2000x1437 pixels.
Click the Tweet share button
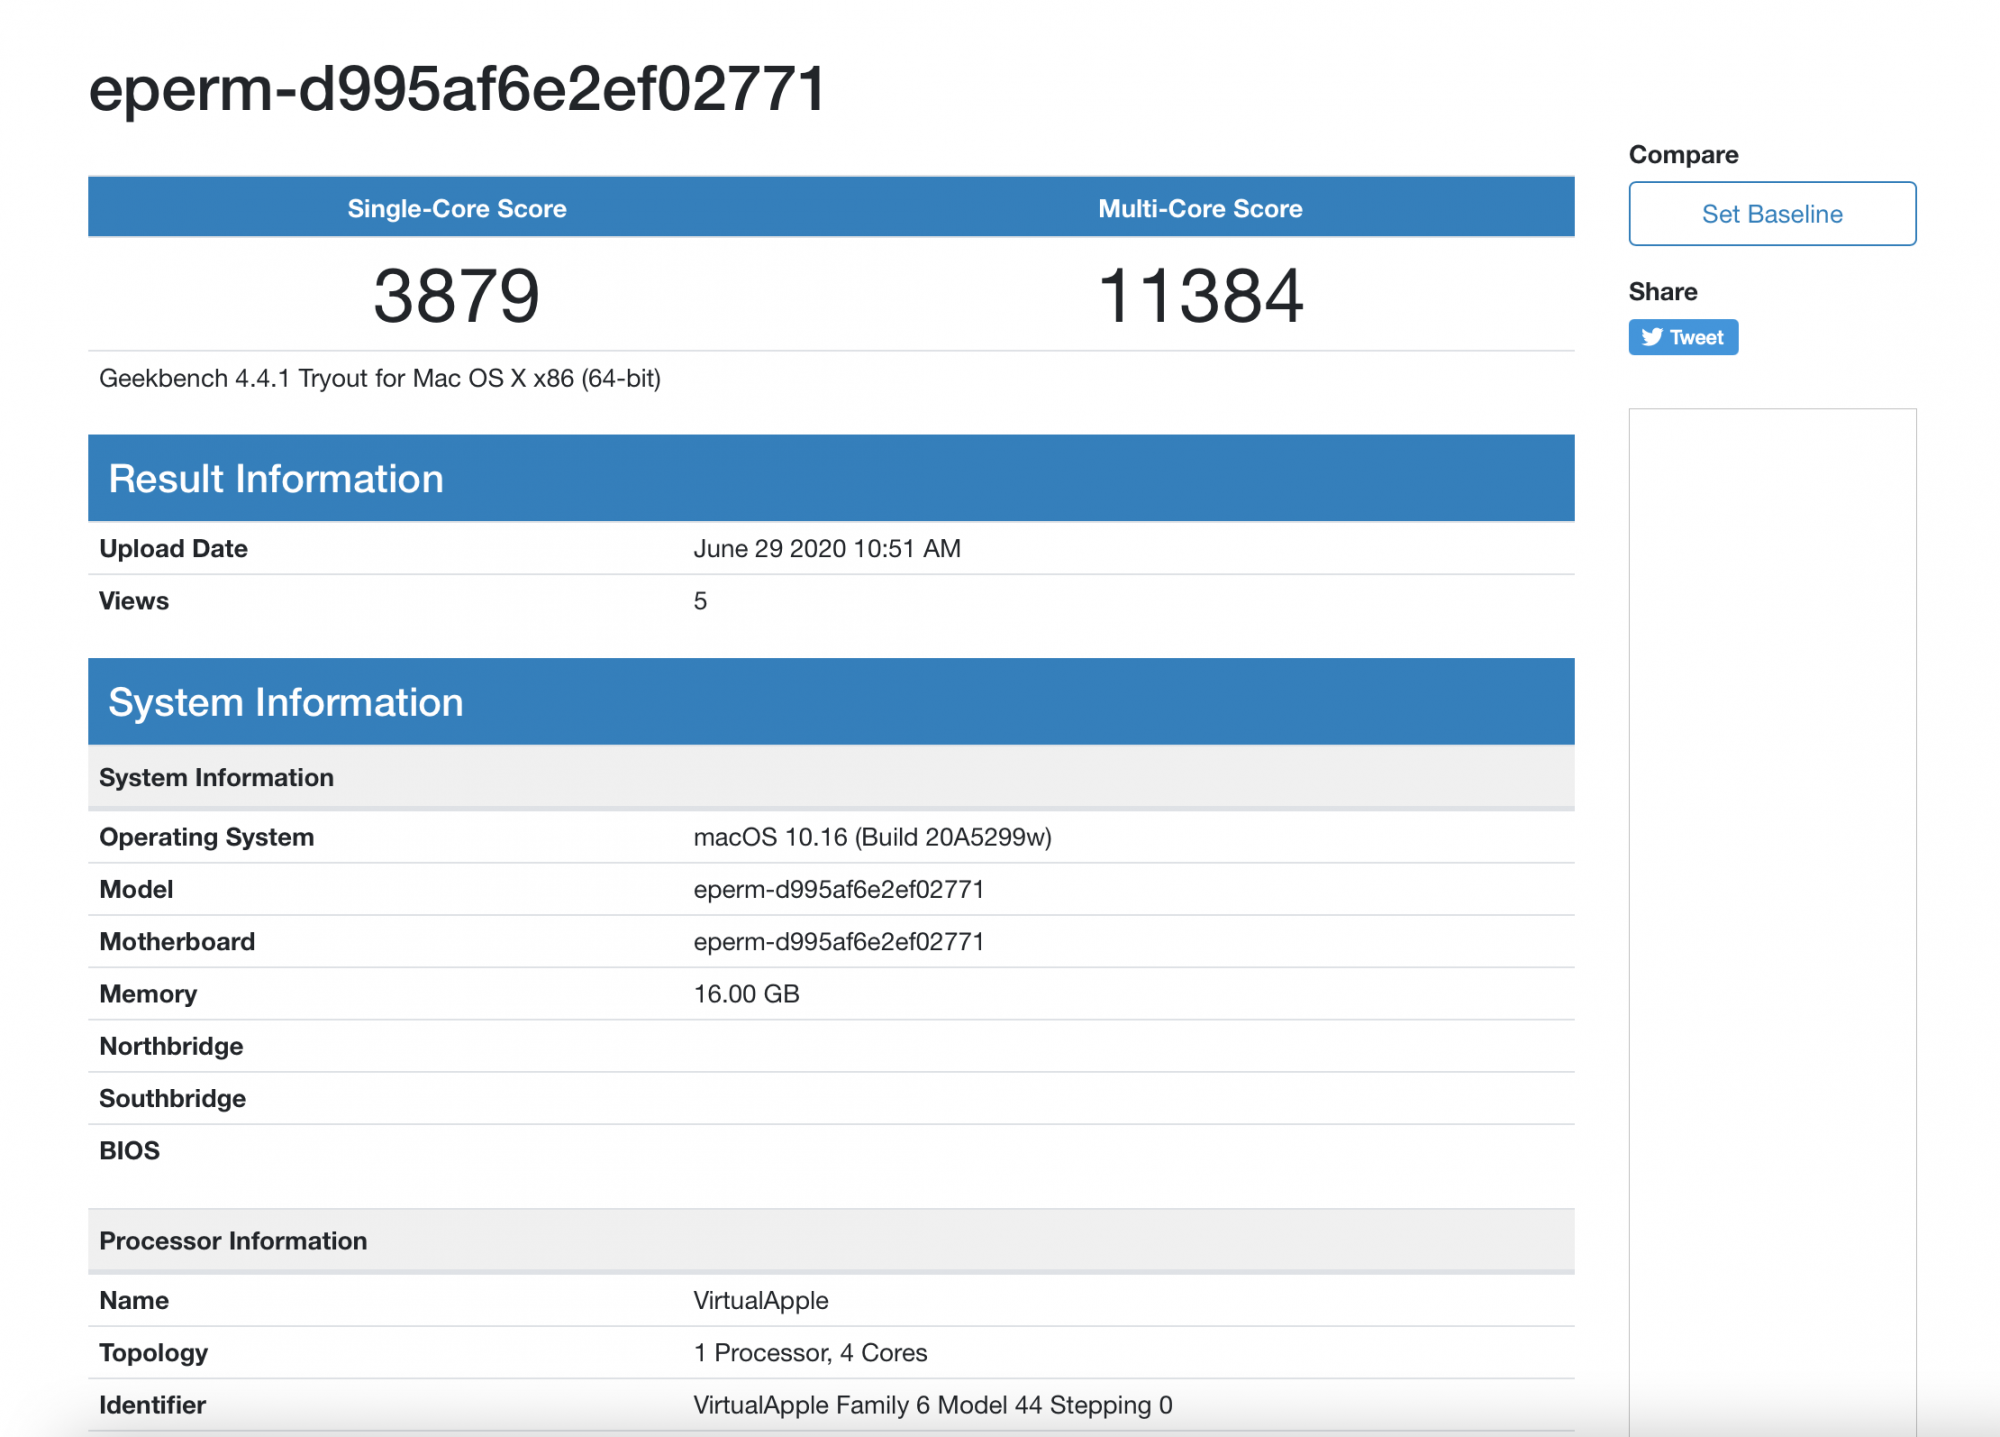(x=1683, y=337)
